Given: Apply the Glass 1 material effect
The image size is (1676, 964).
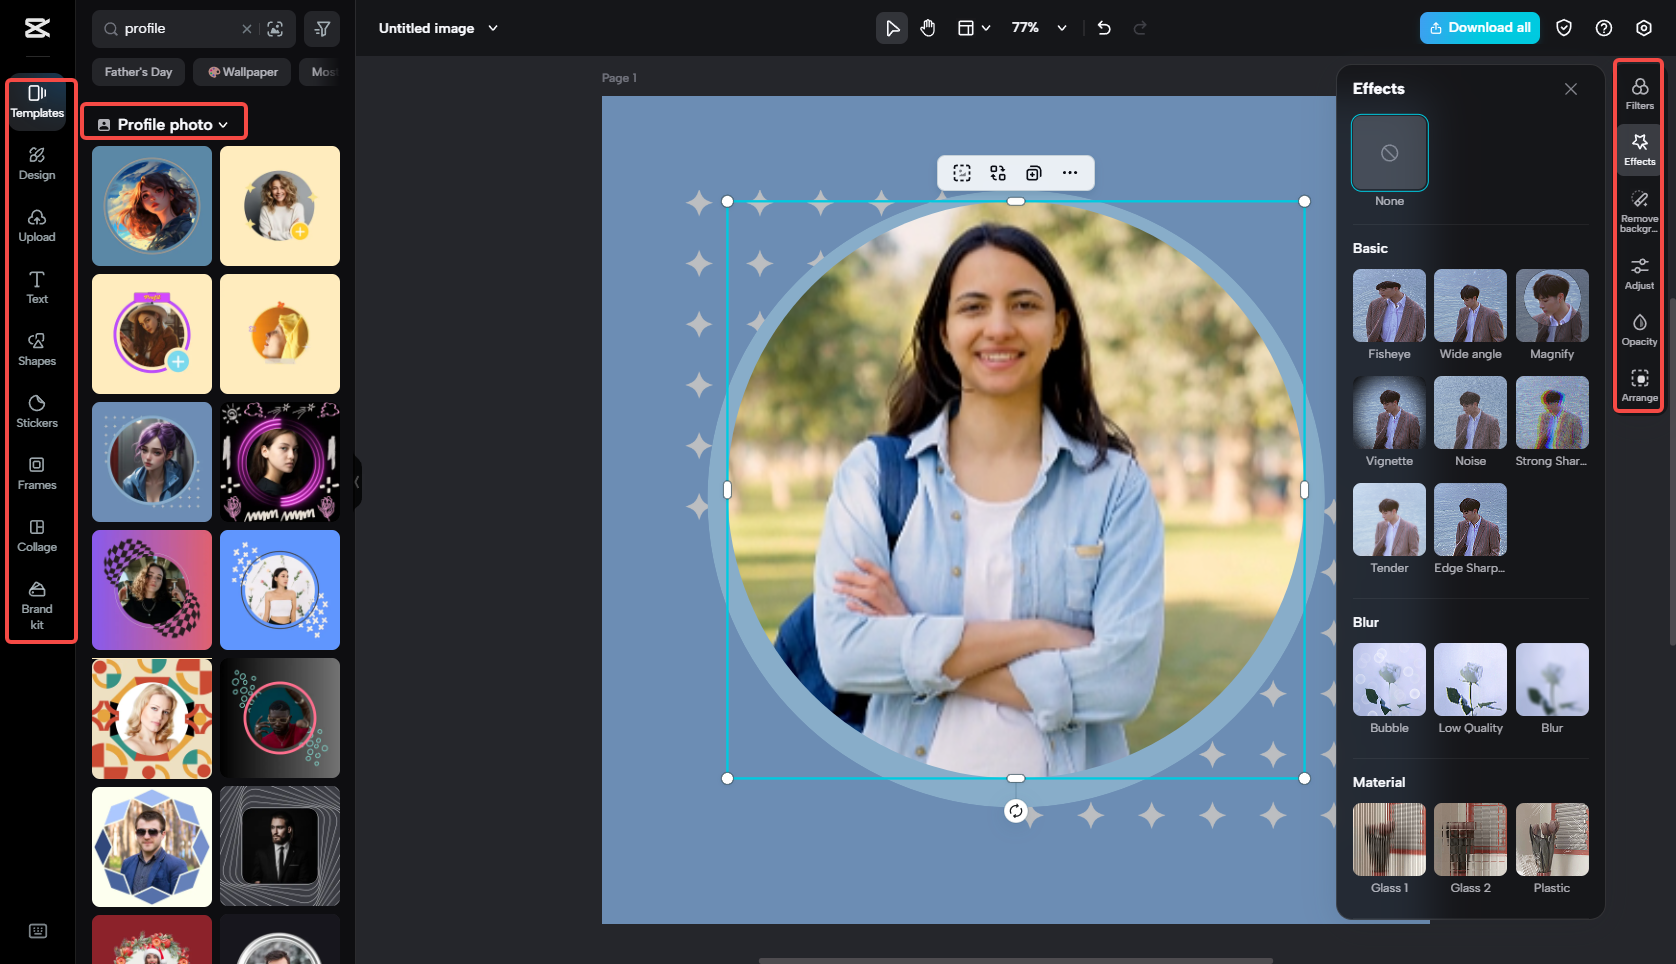Looking at the screenshot, I should pyautogui.click(x=1390, y=840).
